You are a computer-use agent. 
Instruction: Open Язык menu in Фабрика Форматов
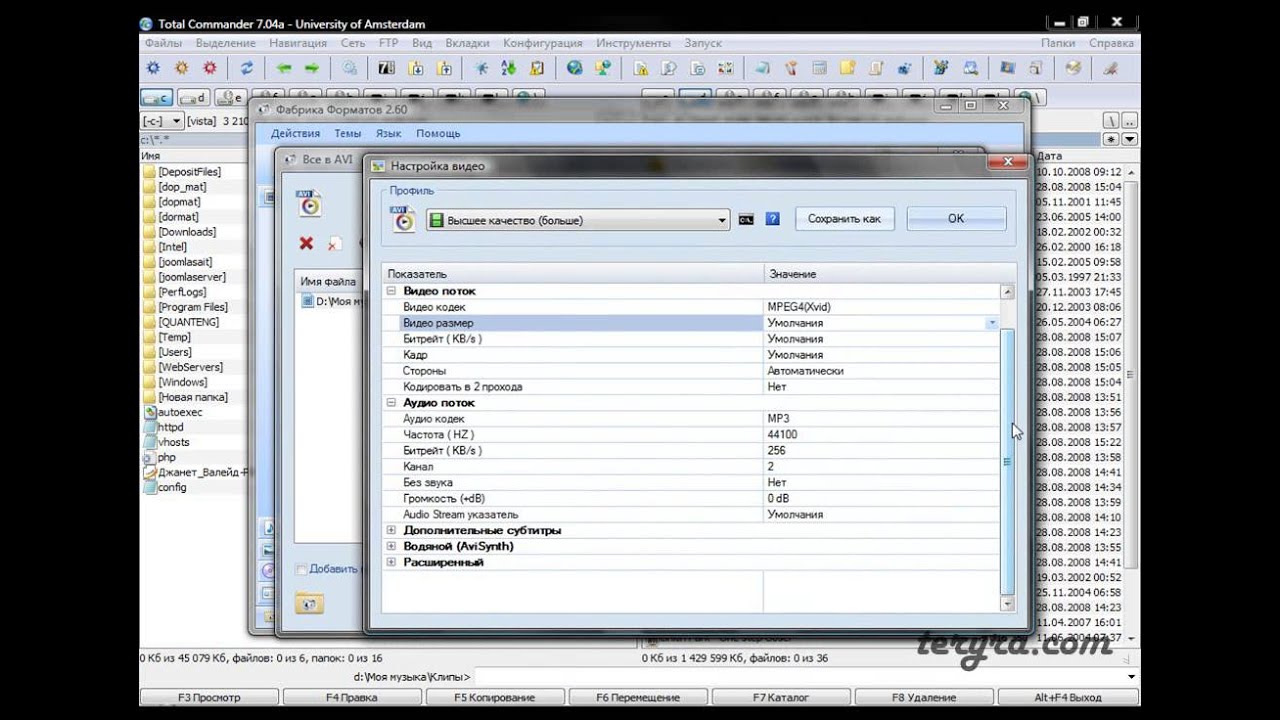388,133
